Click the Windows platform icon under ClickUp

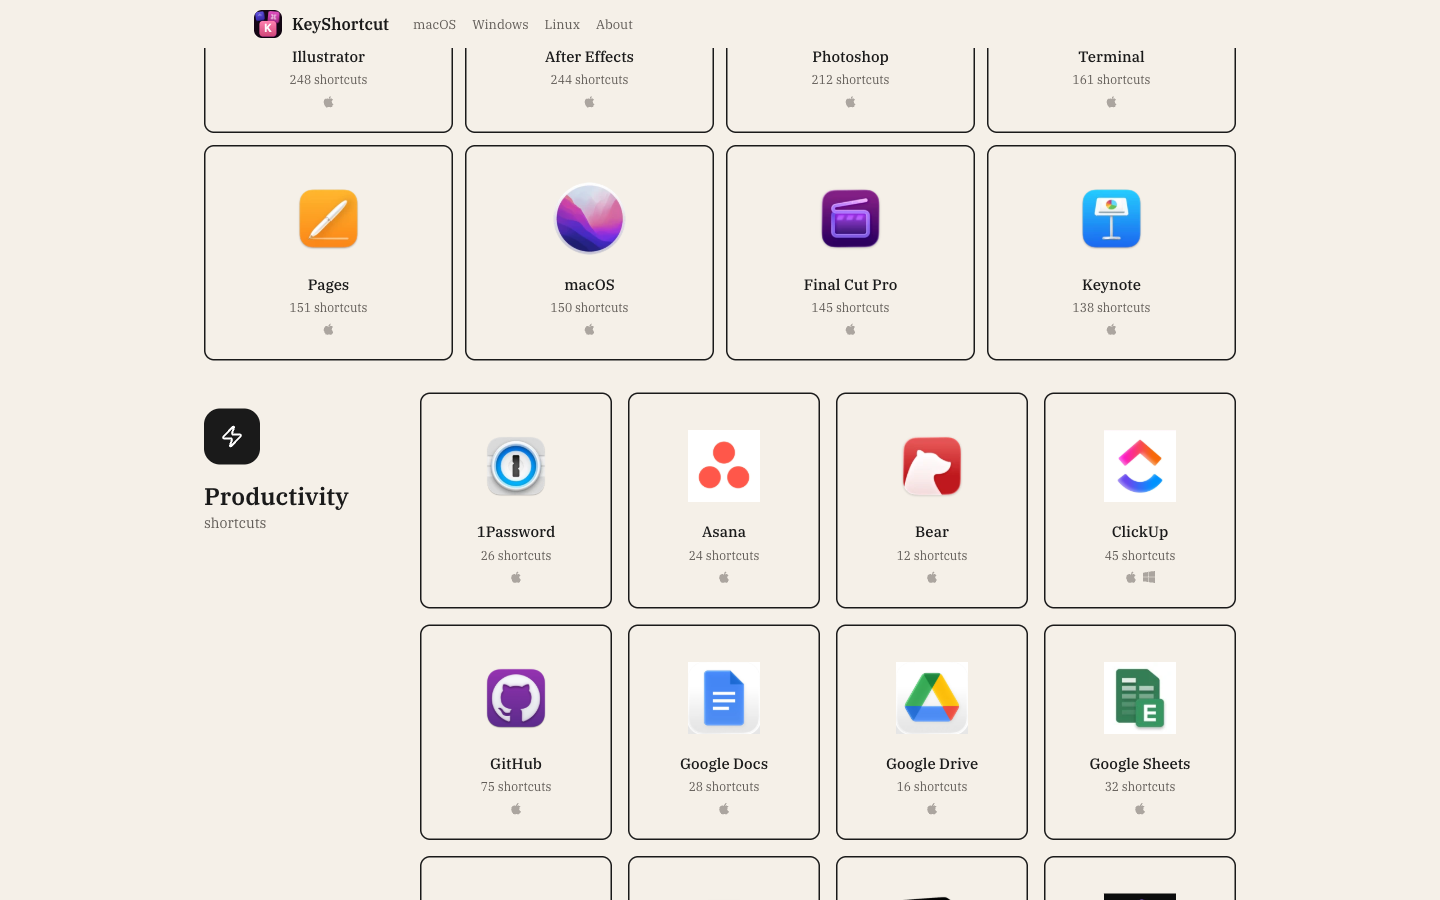coord(1149,577)
